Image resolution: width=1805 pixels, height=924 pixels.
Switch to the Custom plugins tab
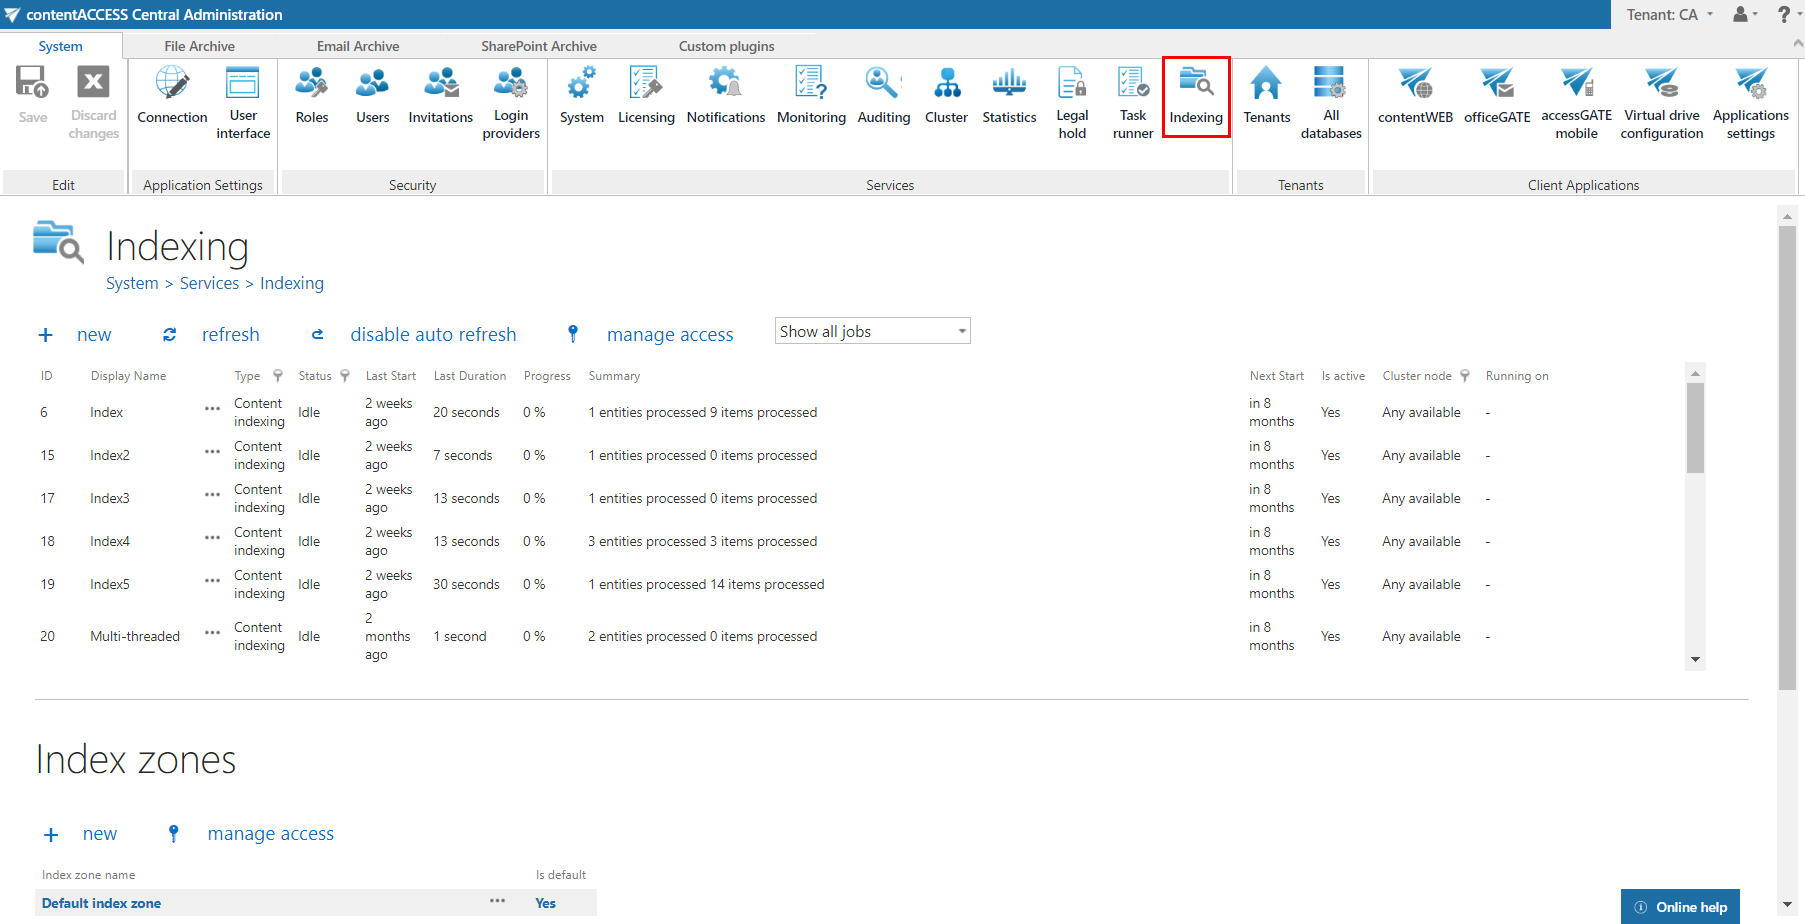click(x=727, y=46)
